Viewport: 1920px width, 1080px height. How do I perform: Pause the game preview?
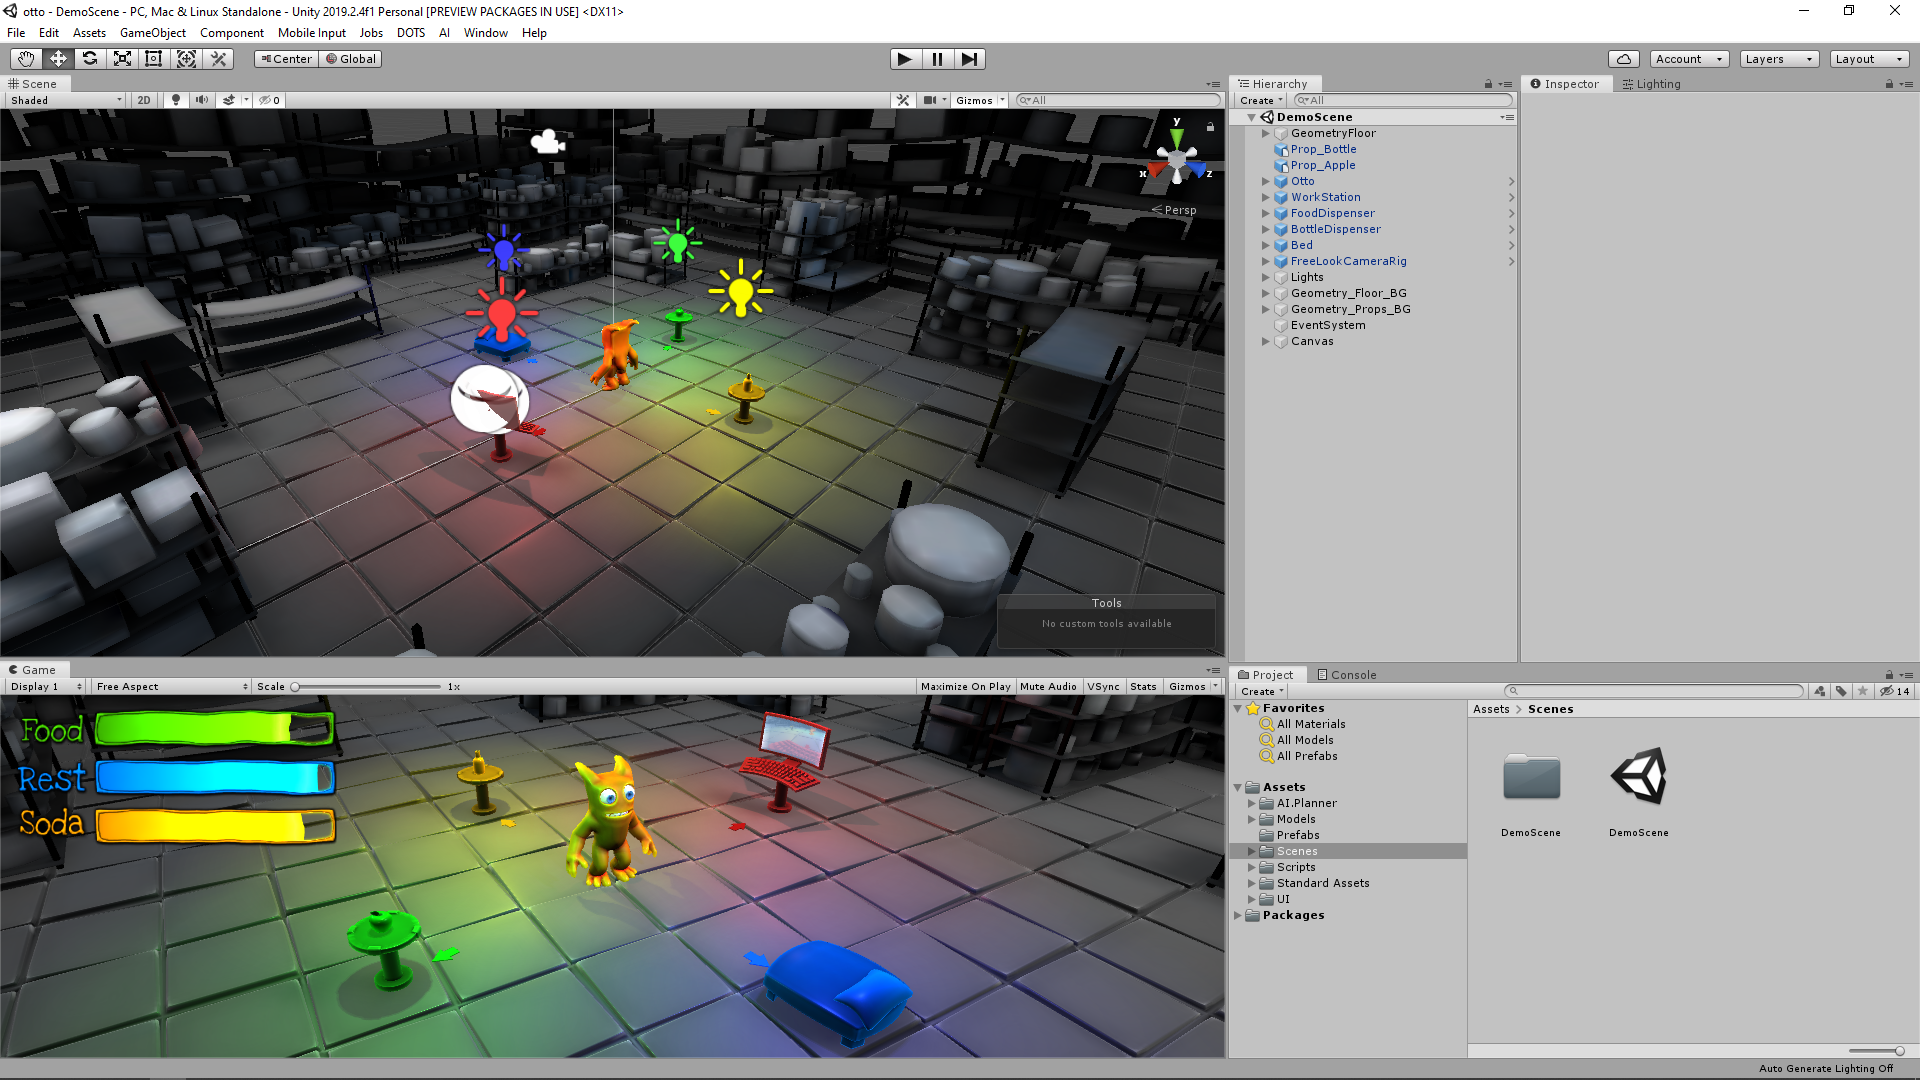937,59
